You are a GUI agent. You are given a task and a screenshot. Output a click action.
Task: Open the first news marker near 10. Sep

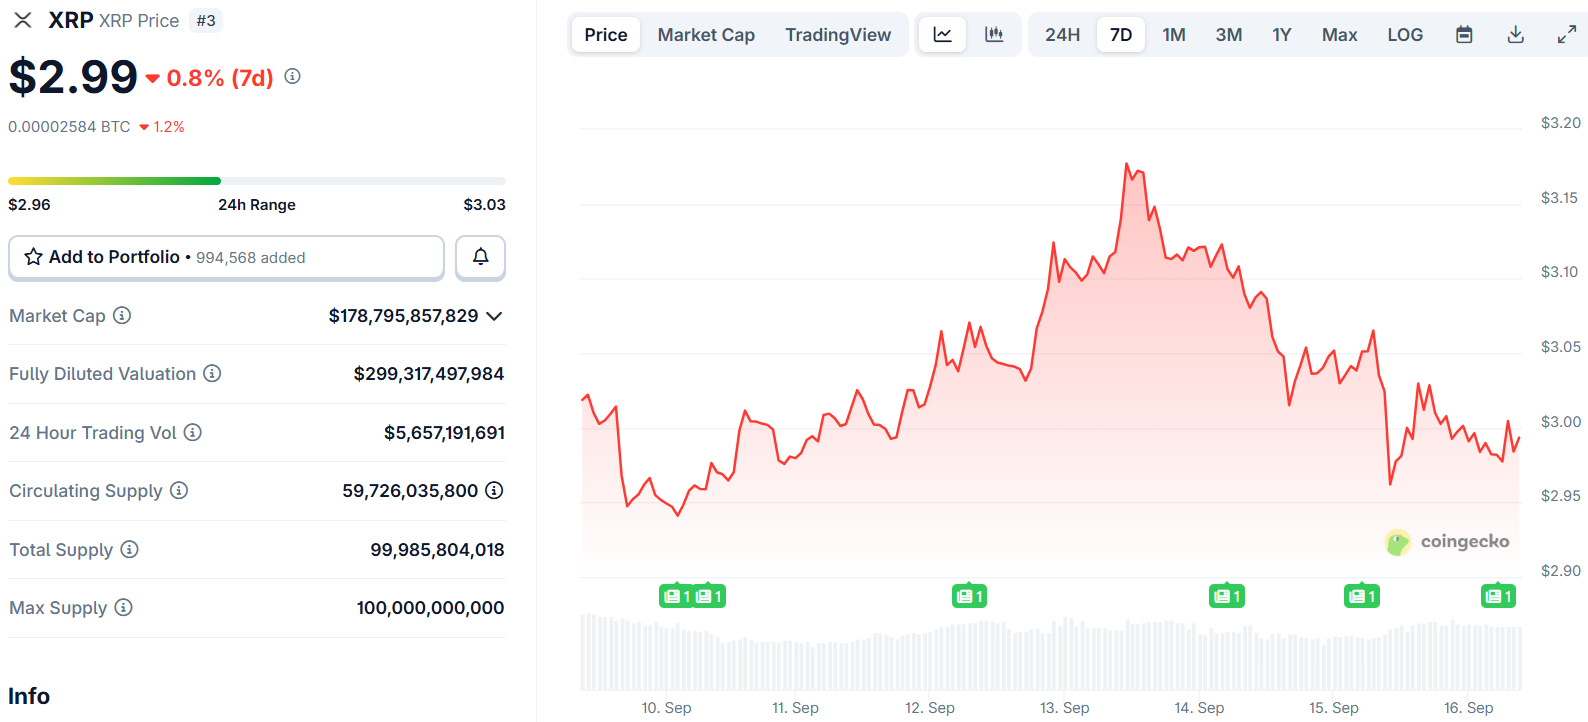(x=677, y=596)
